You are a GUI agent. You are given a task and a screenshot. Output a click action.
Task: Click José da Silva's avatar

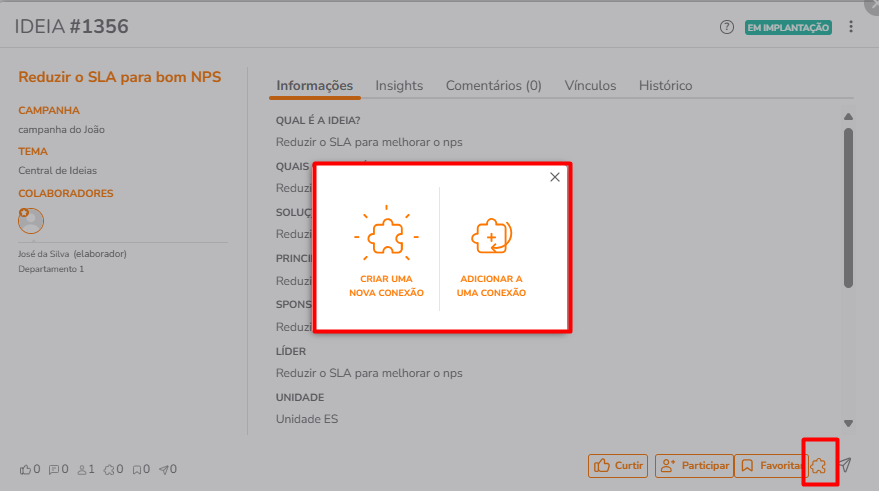pyautogui.click(x=31, y=220)
